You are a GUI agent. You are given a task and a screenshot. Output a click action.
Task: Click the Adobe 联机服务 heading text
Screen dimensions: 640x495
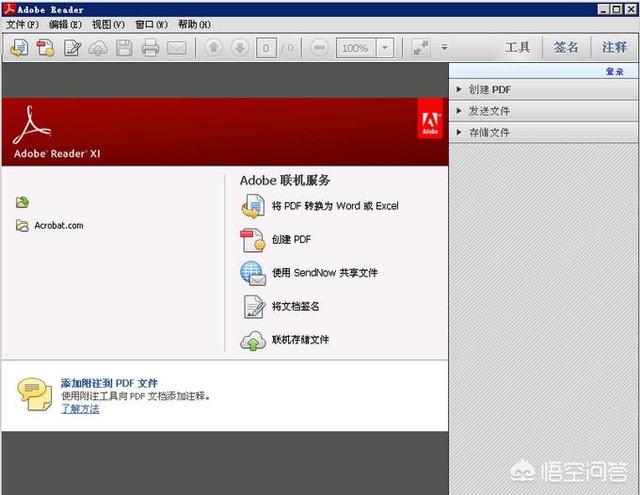(285, 180)
